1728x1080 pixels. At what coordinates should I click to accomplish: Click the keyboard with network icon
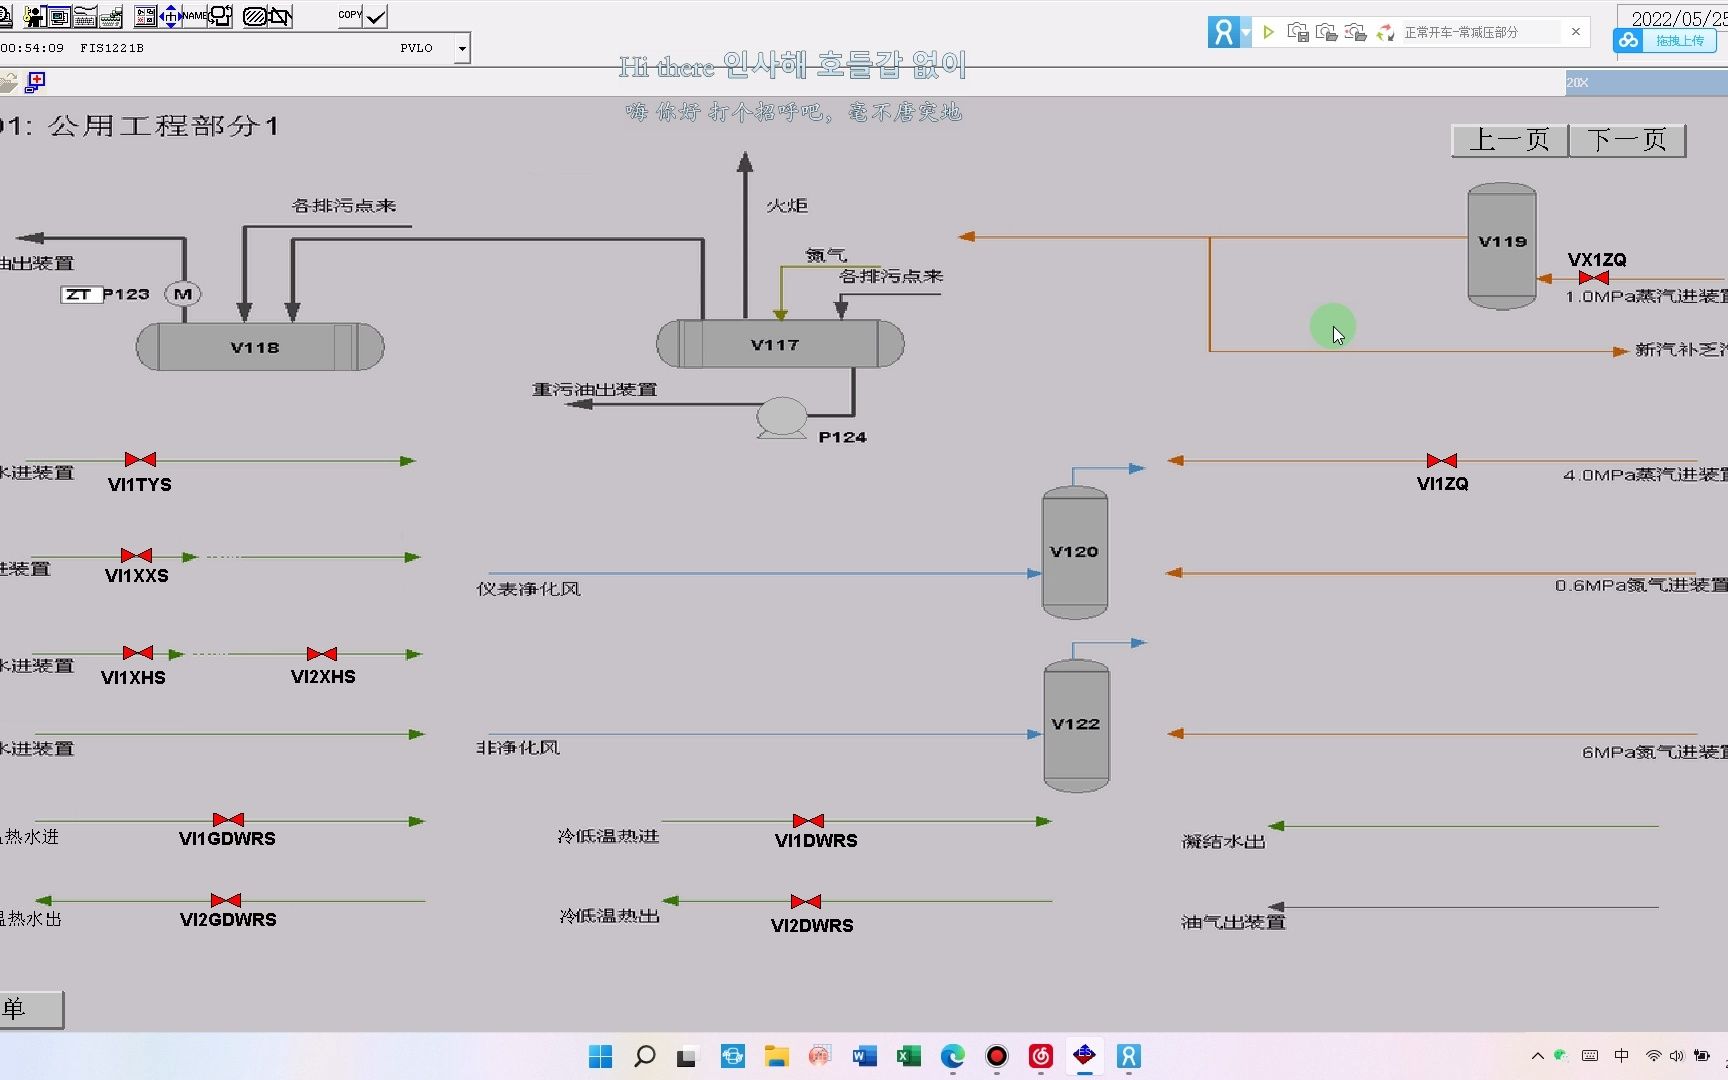111,16
